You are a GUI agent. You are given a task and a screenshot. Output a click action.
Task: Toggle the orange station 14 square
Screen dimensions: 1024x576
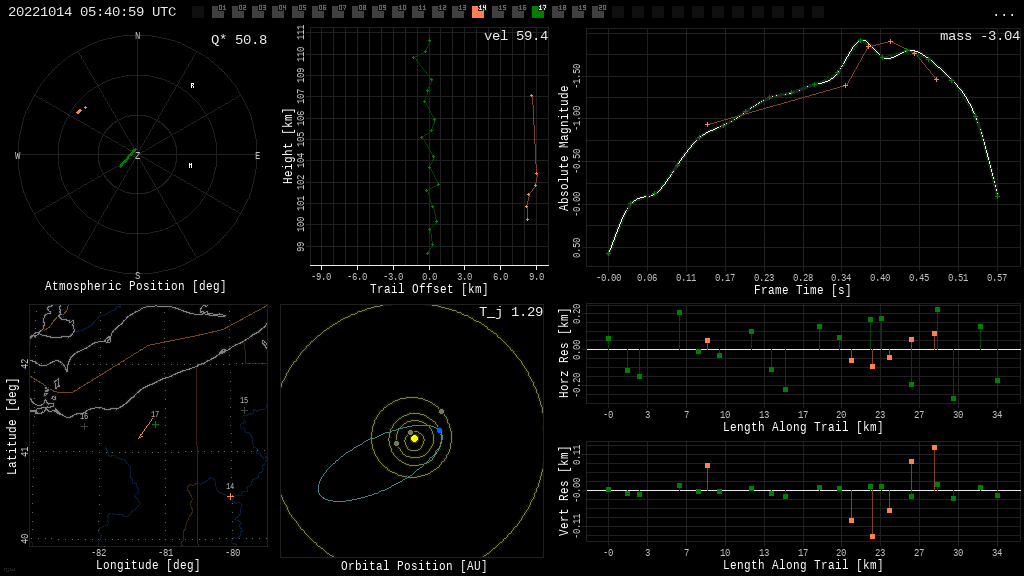tap(478, 12)
